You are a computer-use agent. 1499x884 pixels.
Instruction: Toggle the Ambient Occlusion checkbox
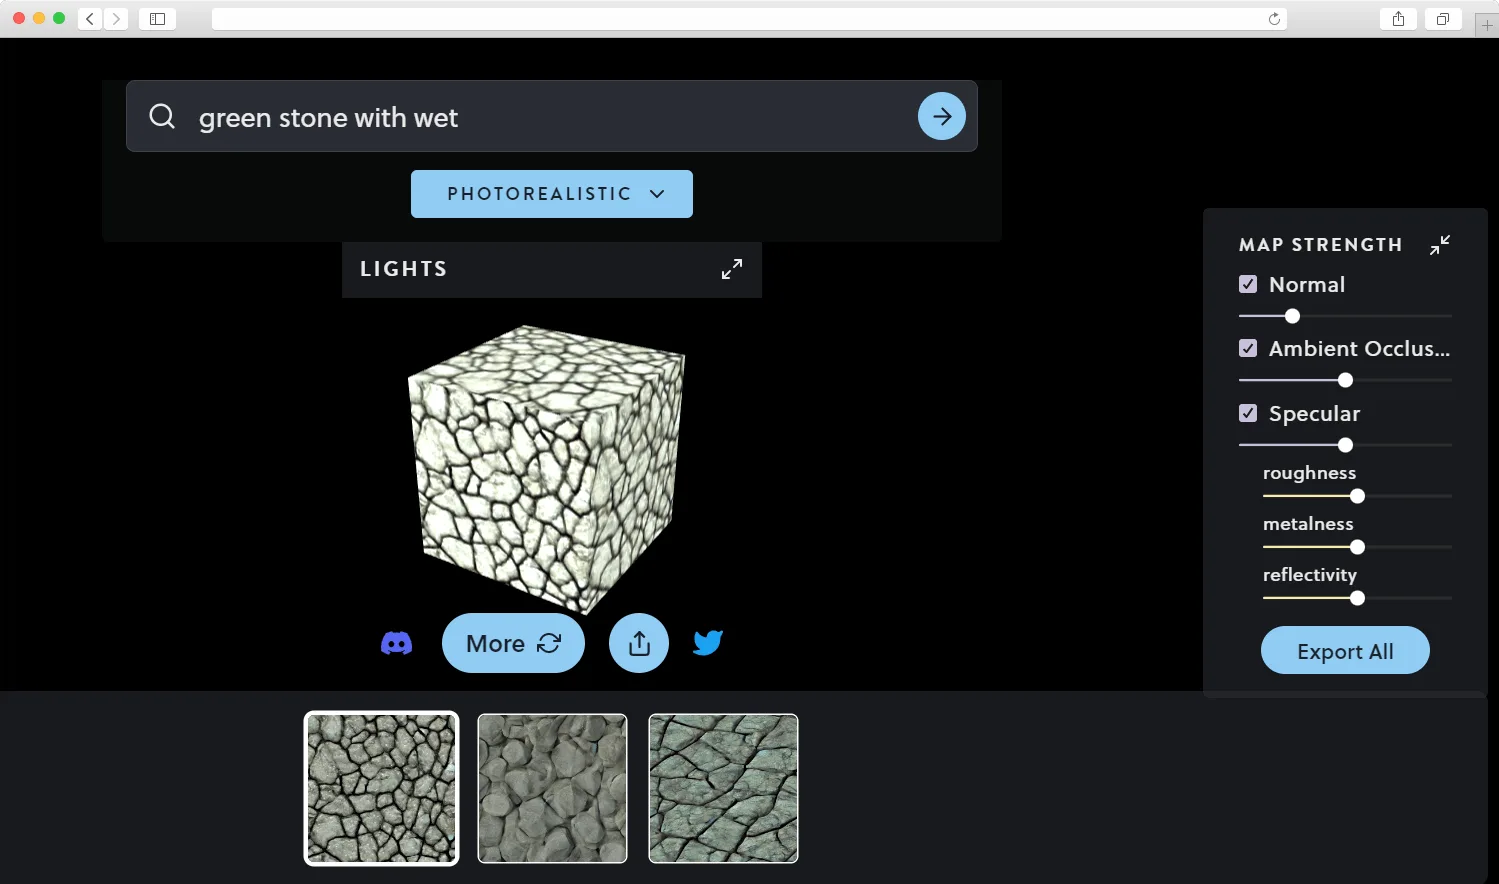1248,348
